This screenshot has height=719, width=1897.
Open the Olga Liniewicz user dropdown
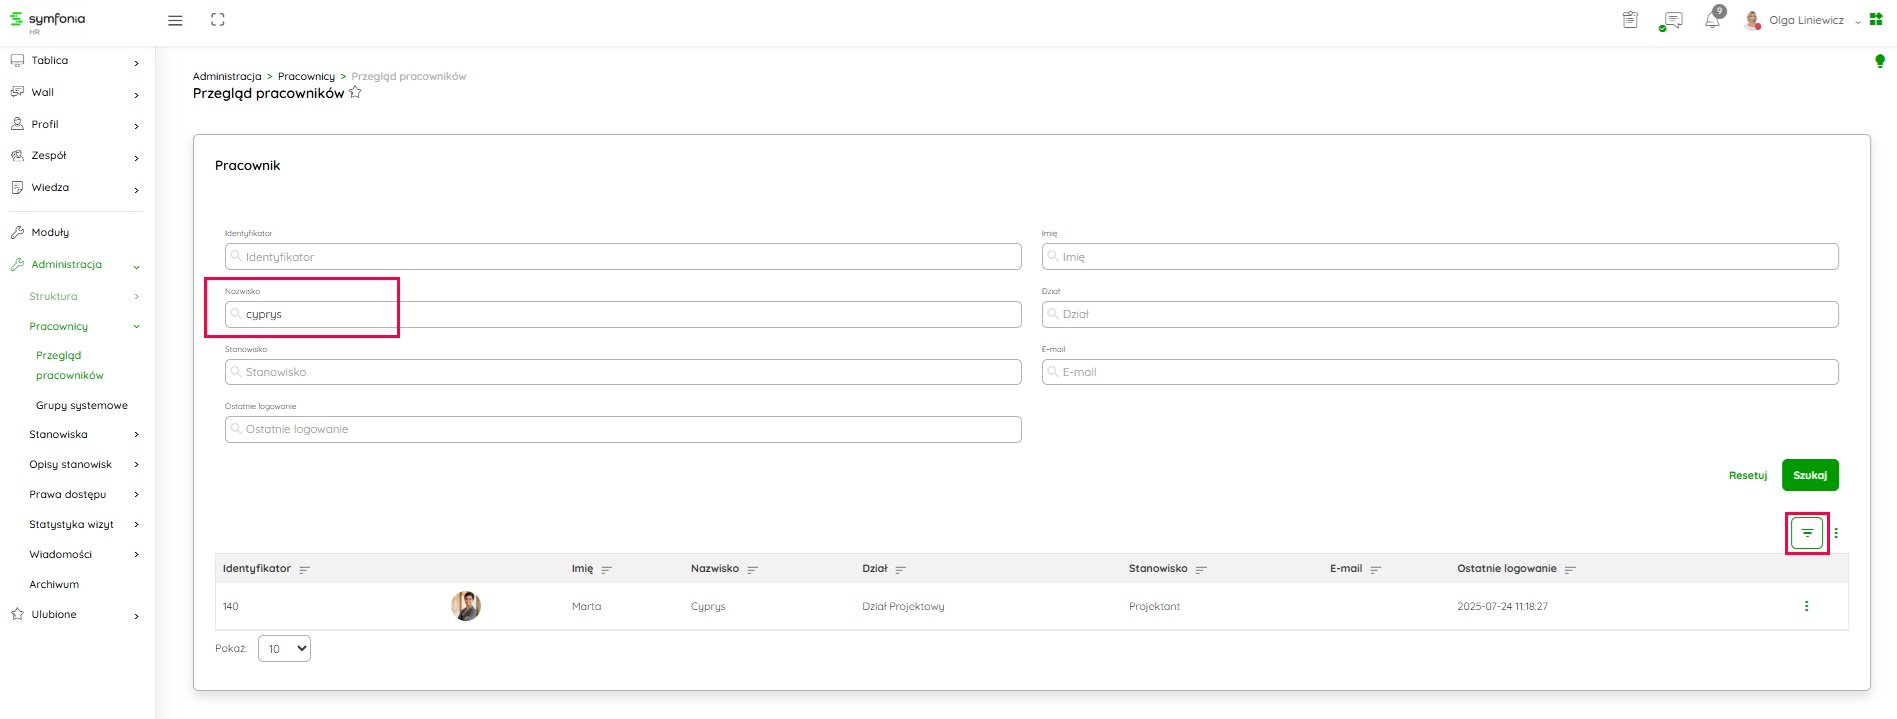click(1806, 20)
